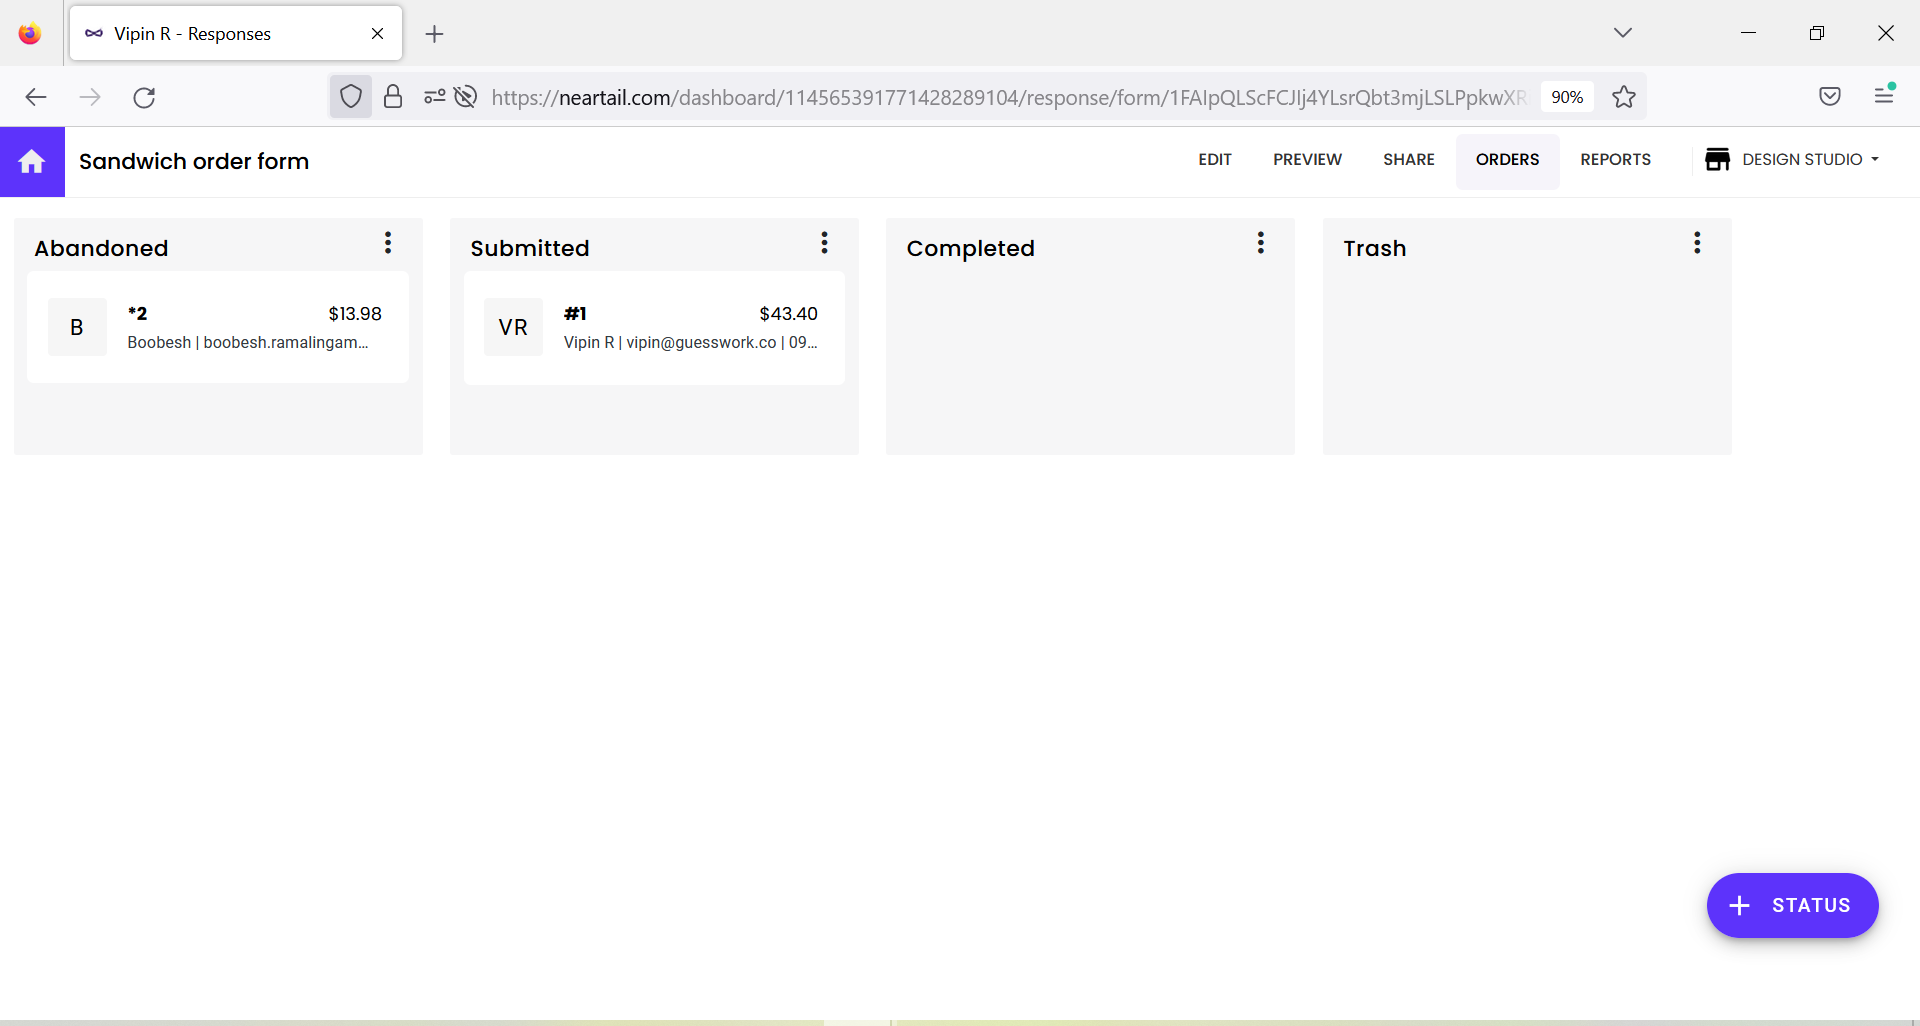1920x1026 pixels.
Task: Click inside the address bar
Action: [1000, 96]
